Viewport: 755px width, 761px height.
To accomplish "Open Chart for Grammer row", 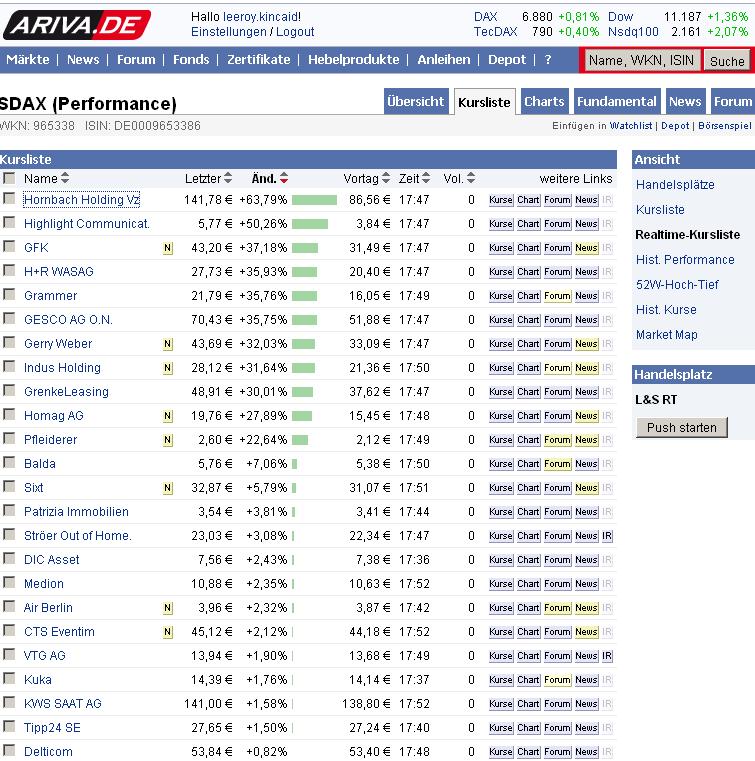I will point(528,296).
